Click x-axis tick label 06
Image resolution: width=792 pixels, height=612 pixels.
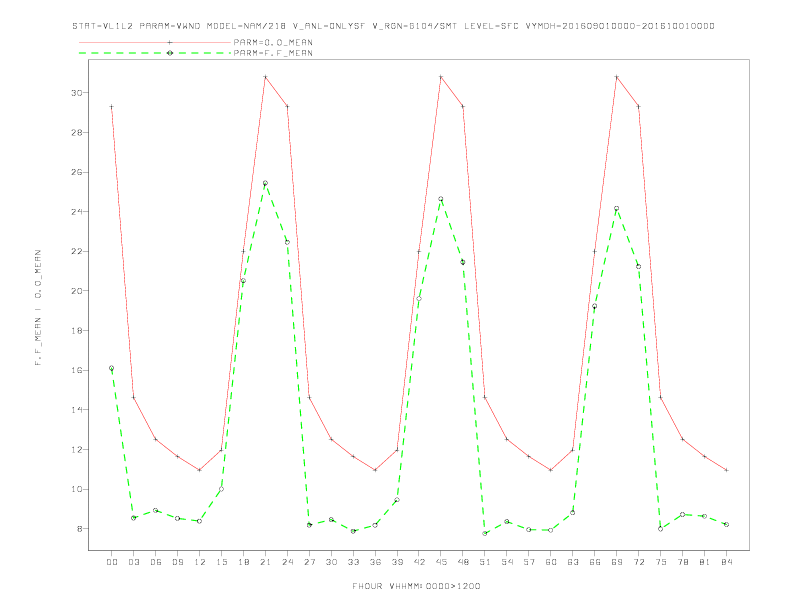point(156,562)
